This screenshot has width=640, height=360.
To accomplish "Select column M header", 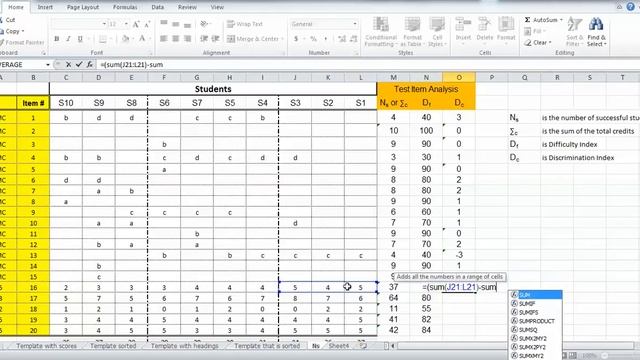I will [393, 77].
